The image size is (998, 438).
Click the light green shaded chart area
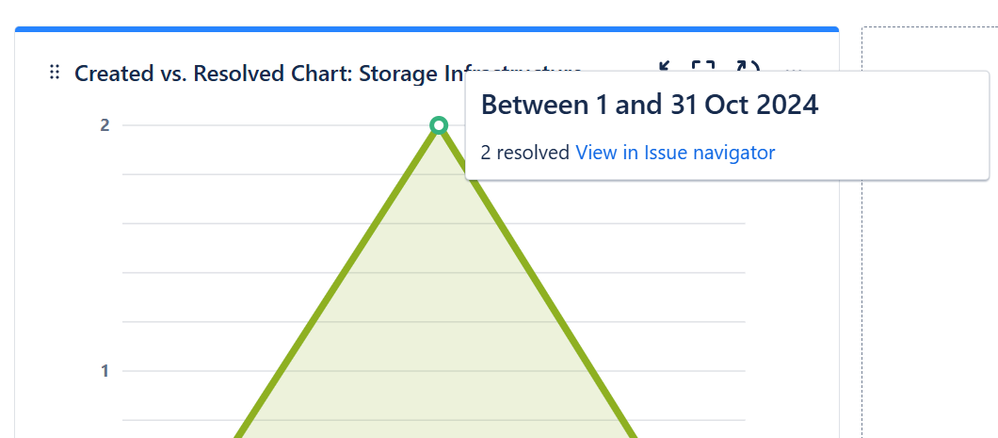(x=438, y=318)
